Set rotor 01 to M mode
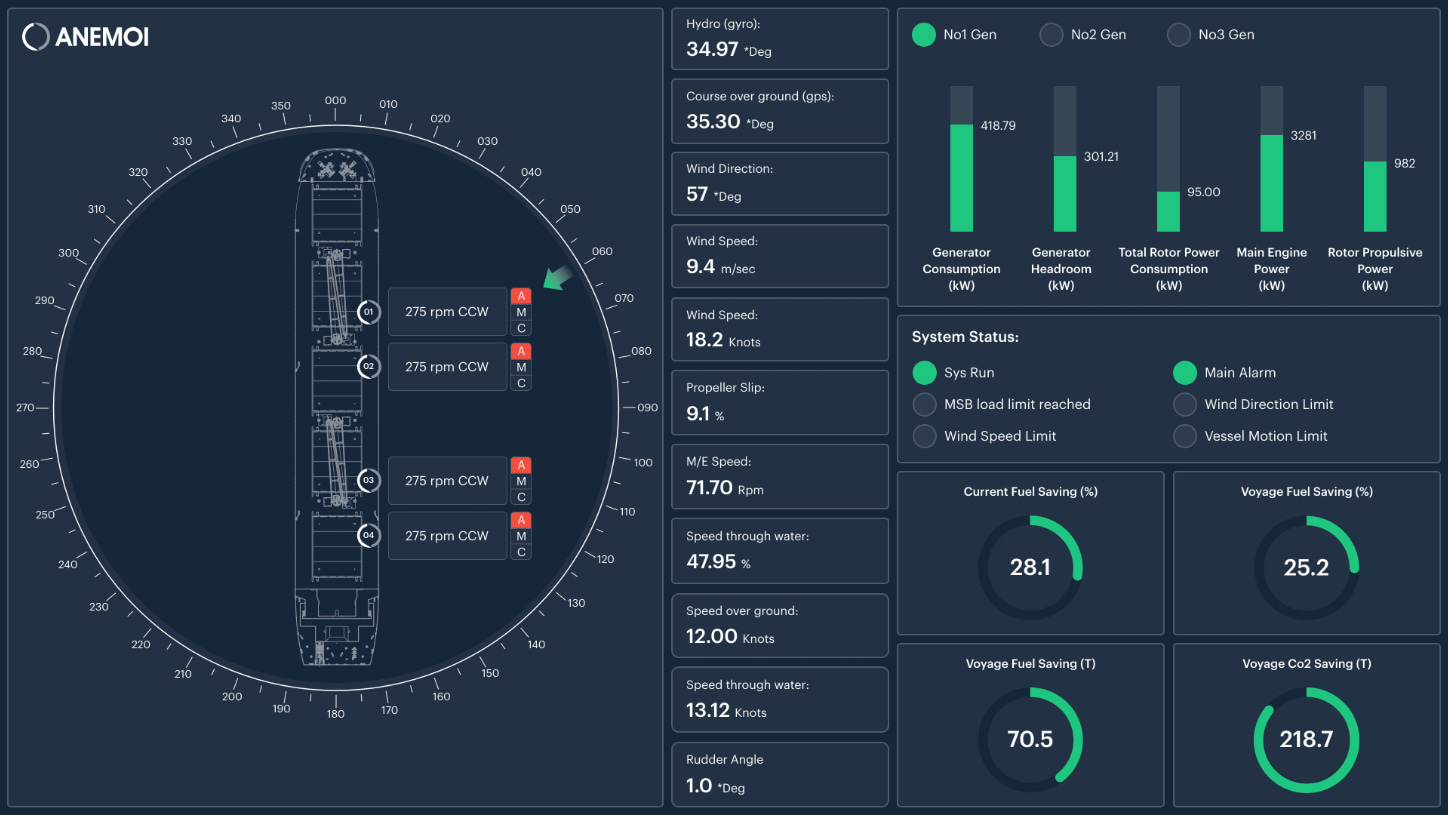This screenshot has width=1448, height=815. coord(521,312)
